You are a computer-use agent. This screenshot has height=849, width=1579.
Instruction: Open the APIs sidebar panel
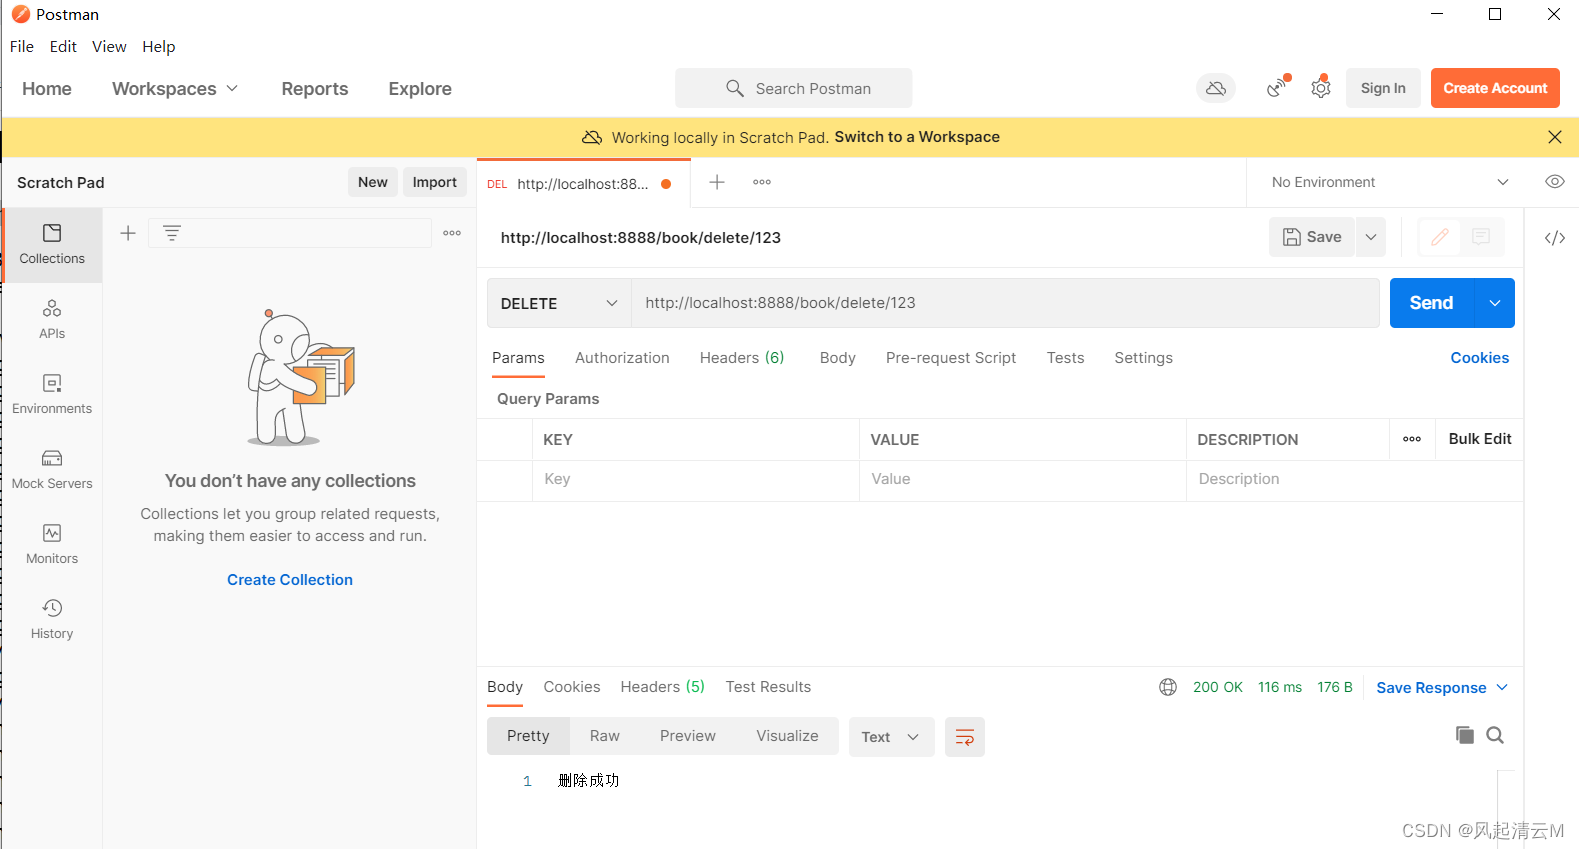tap(52, 320)
